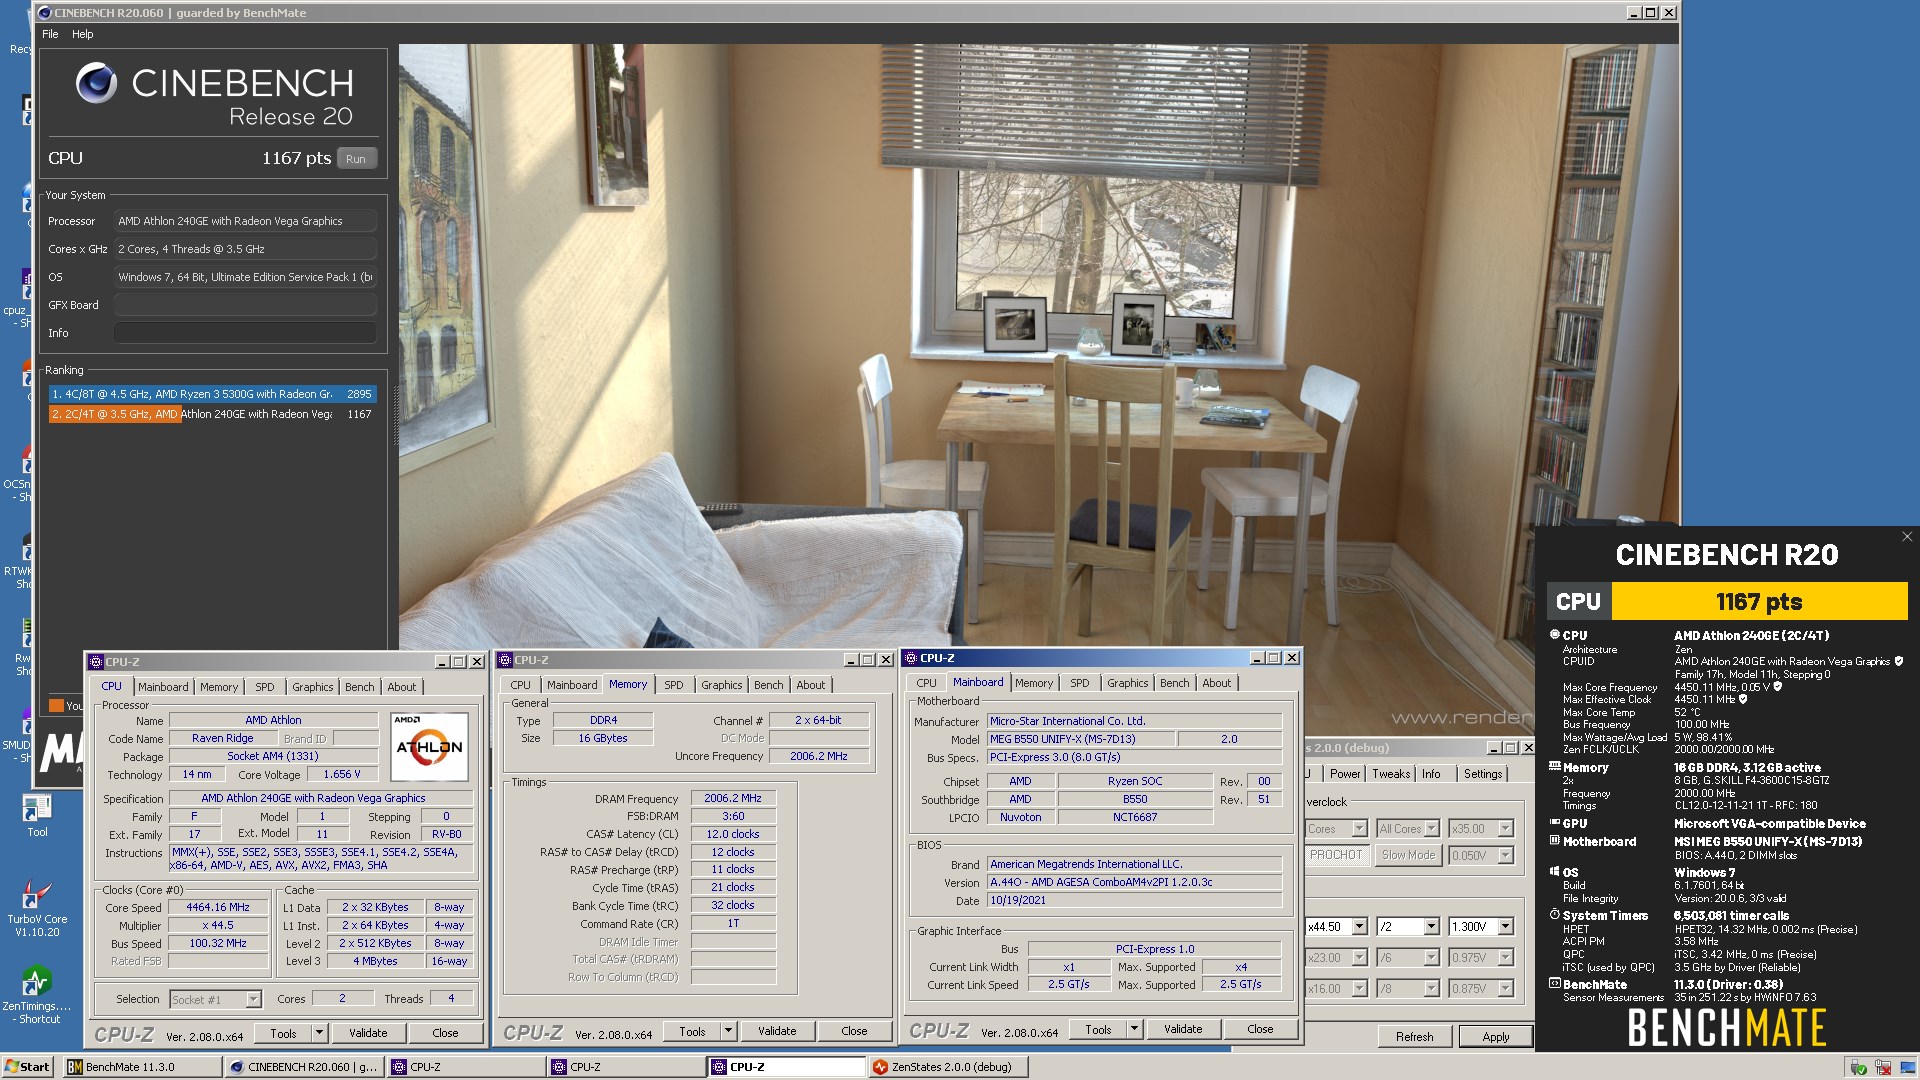
Task: Click the CPUID verified shield icon
Action: pos(1899,661)
